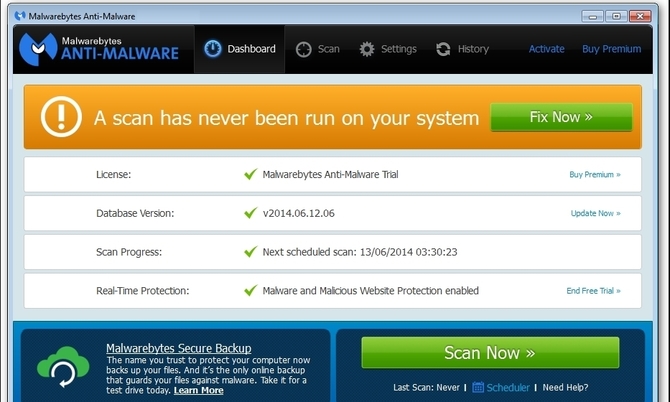Open the Dashboard tab

239,49
